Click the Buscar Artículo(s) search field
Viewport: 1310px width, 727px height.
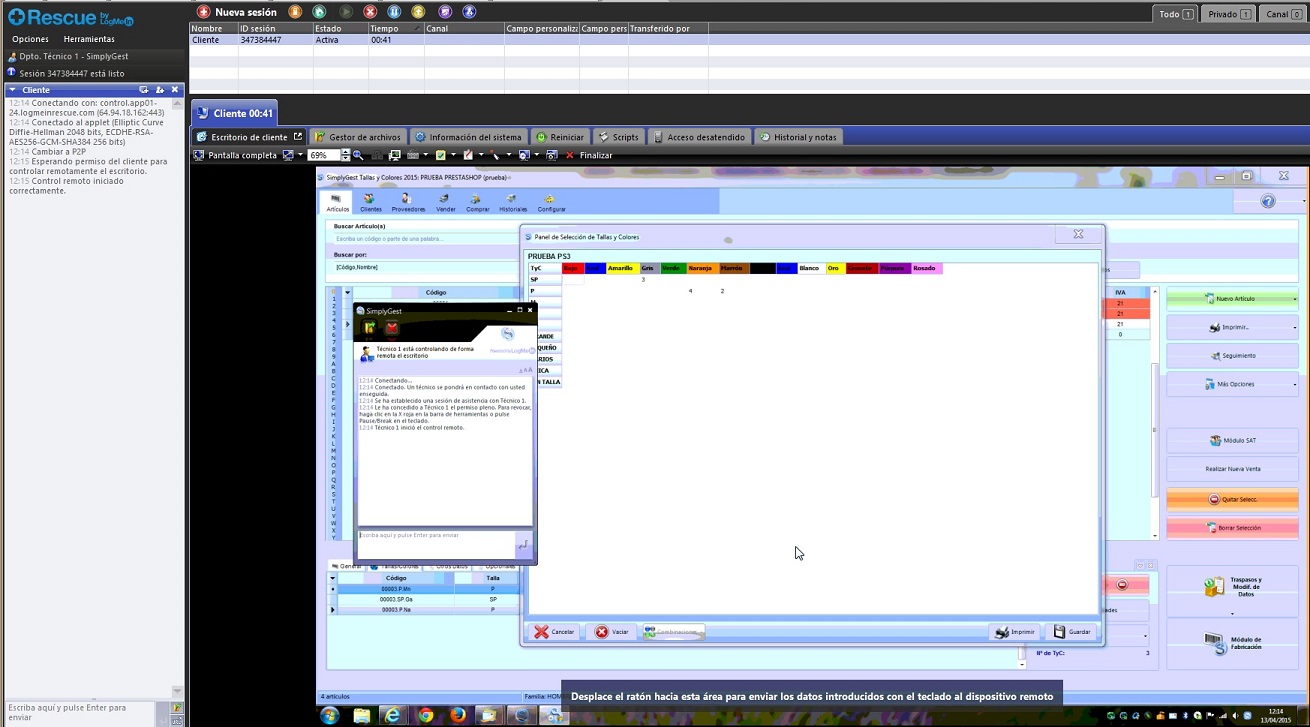(x=425, y=239)
